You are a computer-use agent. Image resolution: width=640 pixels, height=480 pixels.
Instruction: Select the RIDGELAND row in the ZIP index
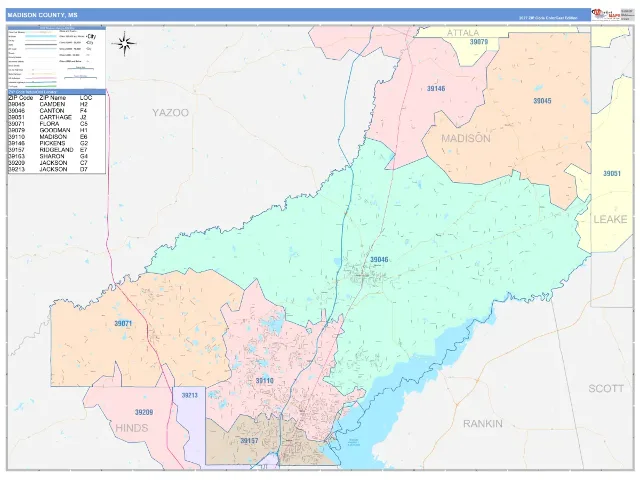click(57, 150)
